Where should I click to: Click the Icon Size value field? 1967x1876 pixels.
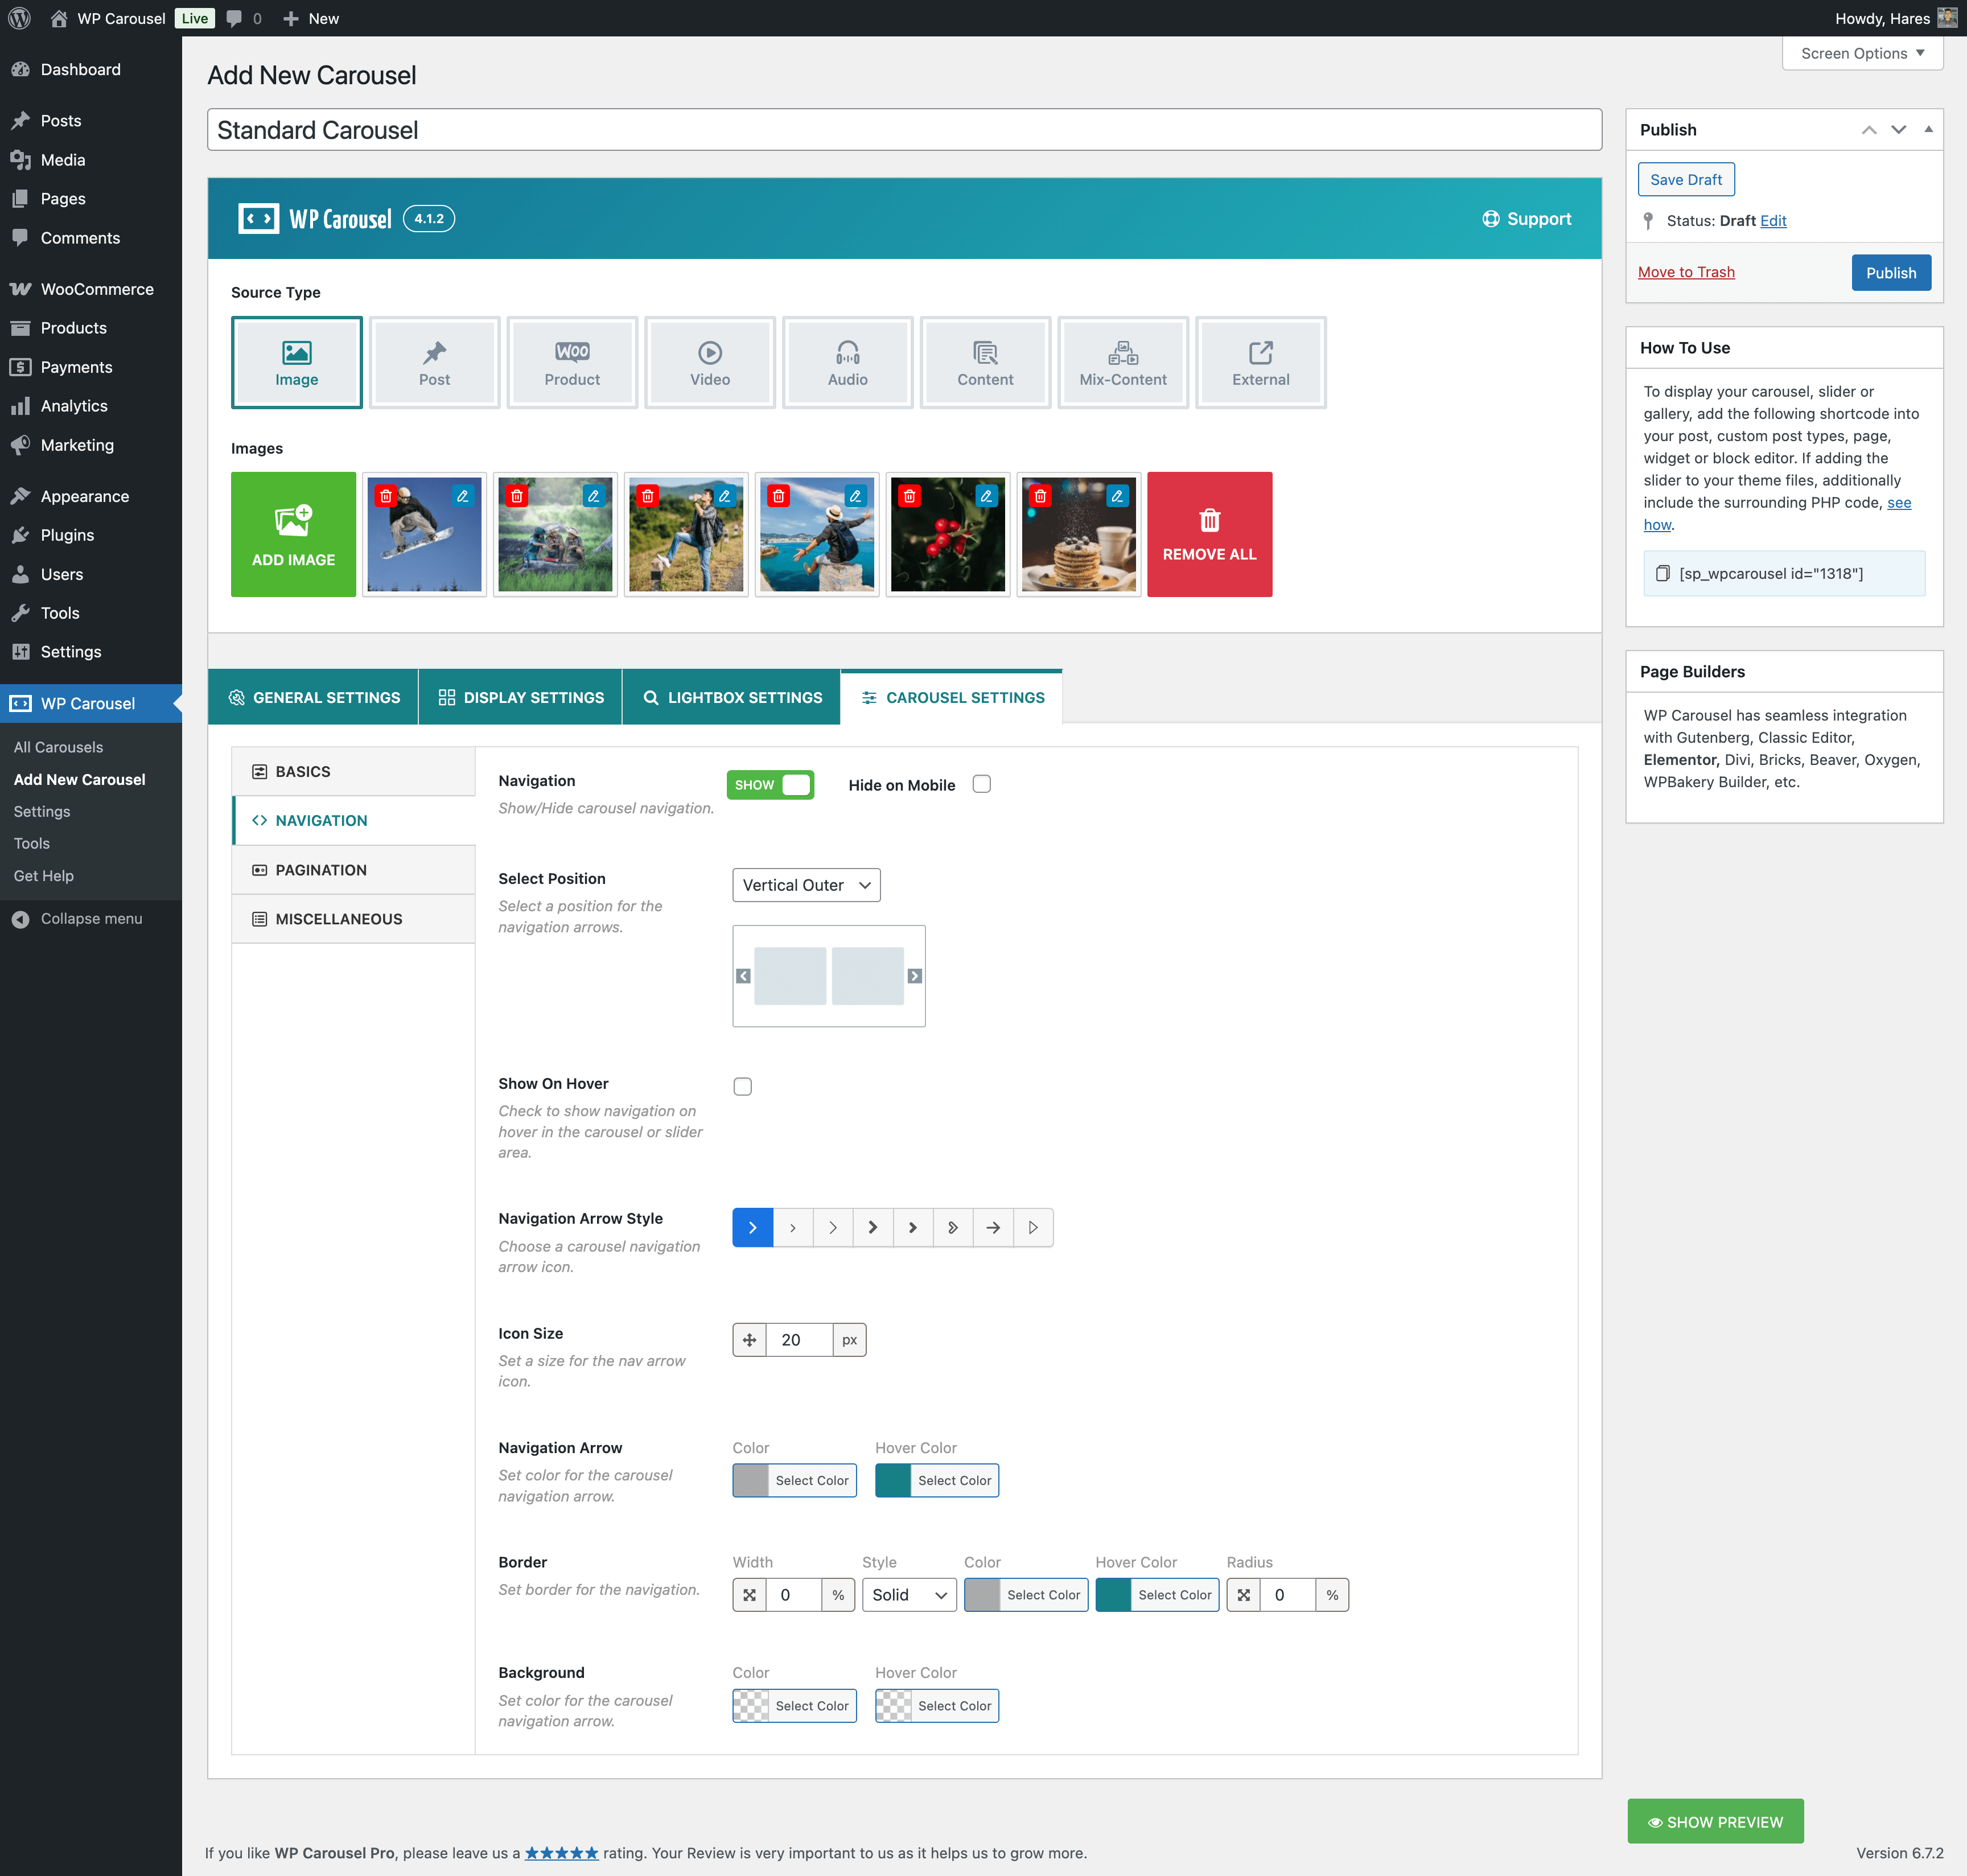coord(799,1340)
